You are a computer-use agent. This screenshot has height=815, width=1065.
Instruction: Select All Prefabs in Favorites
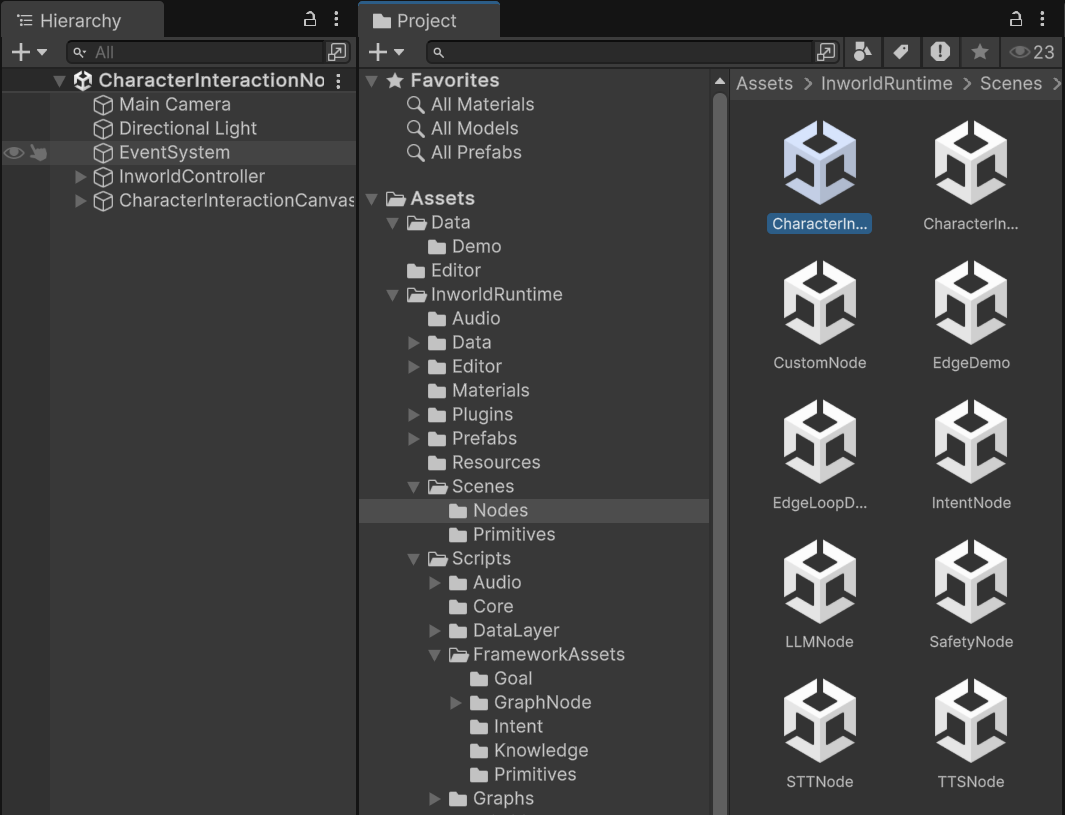(476, 152)
